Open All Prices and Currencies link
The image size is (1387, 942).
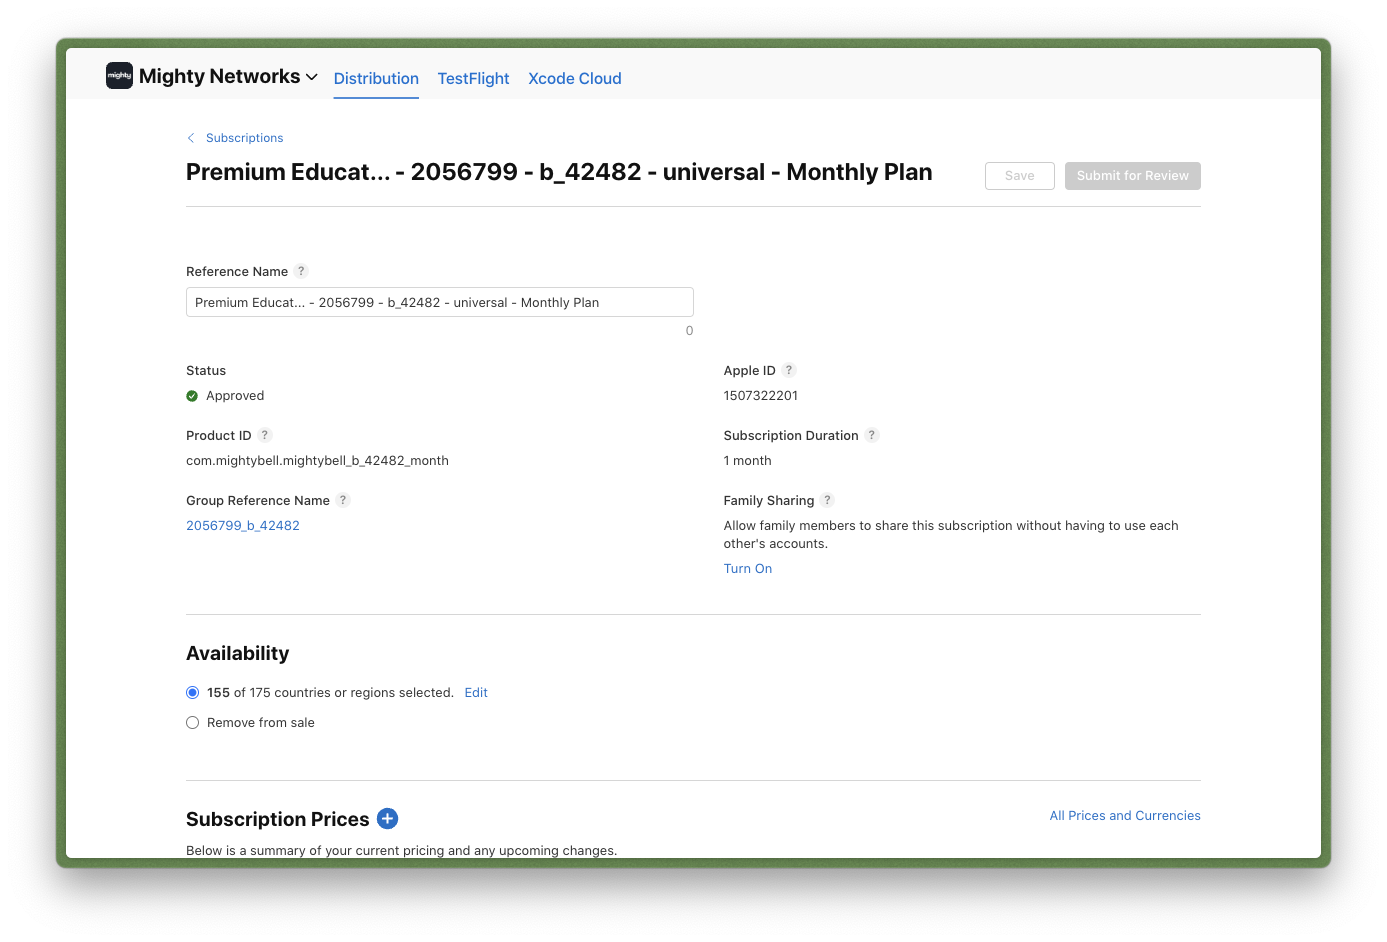[x=1125, y=816]
